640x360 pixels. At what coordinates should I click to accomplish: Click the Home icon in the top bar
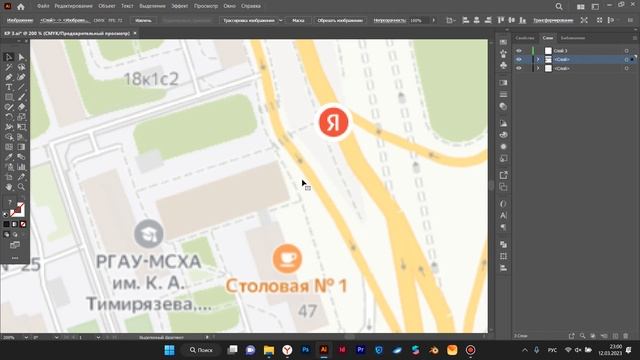click(21, 7)
